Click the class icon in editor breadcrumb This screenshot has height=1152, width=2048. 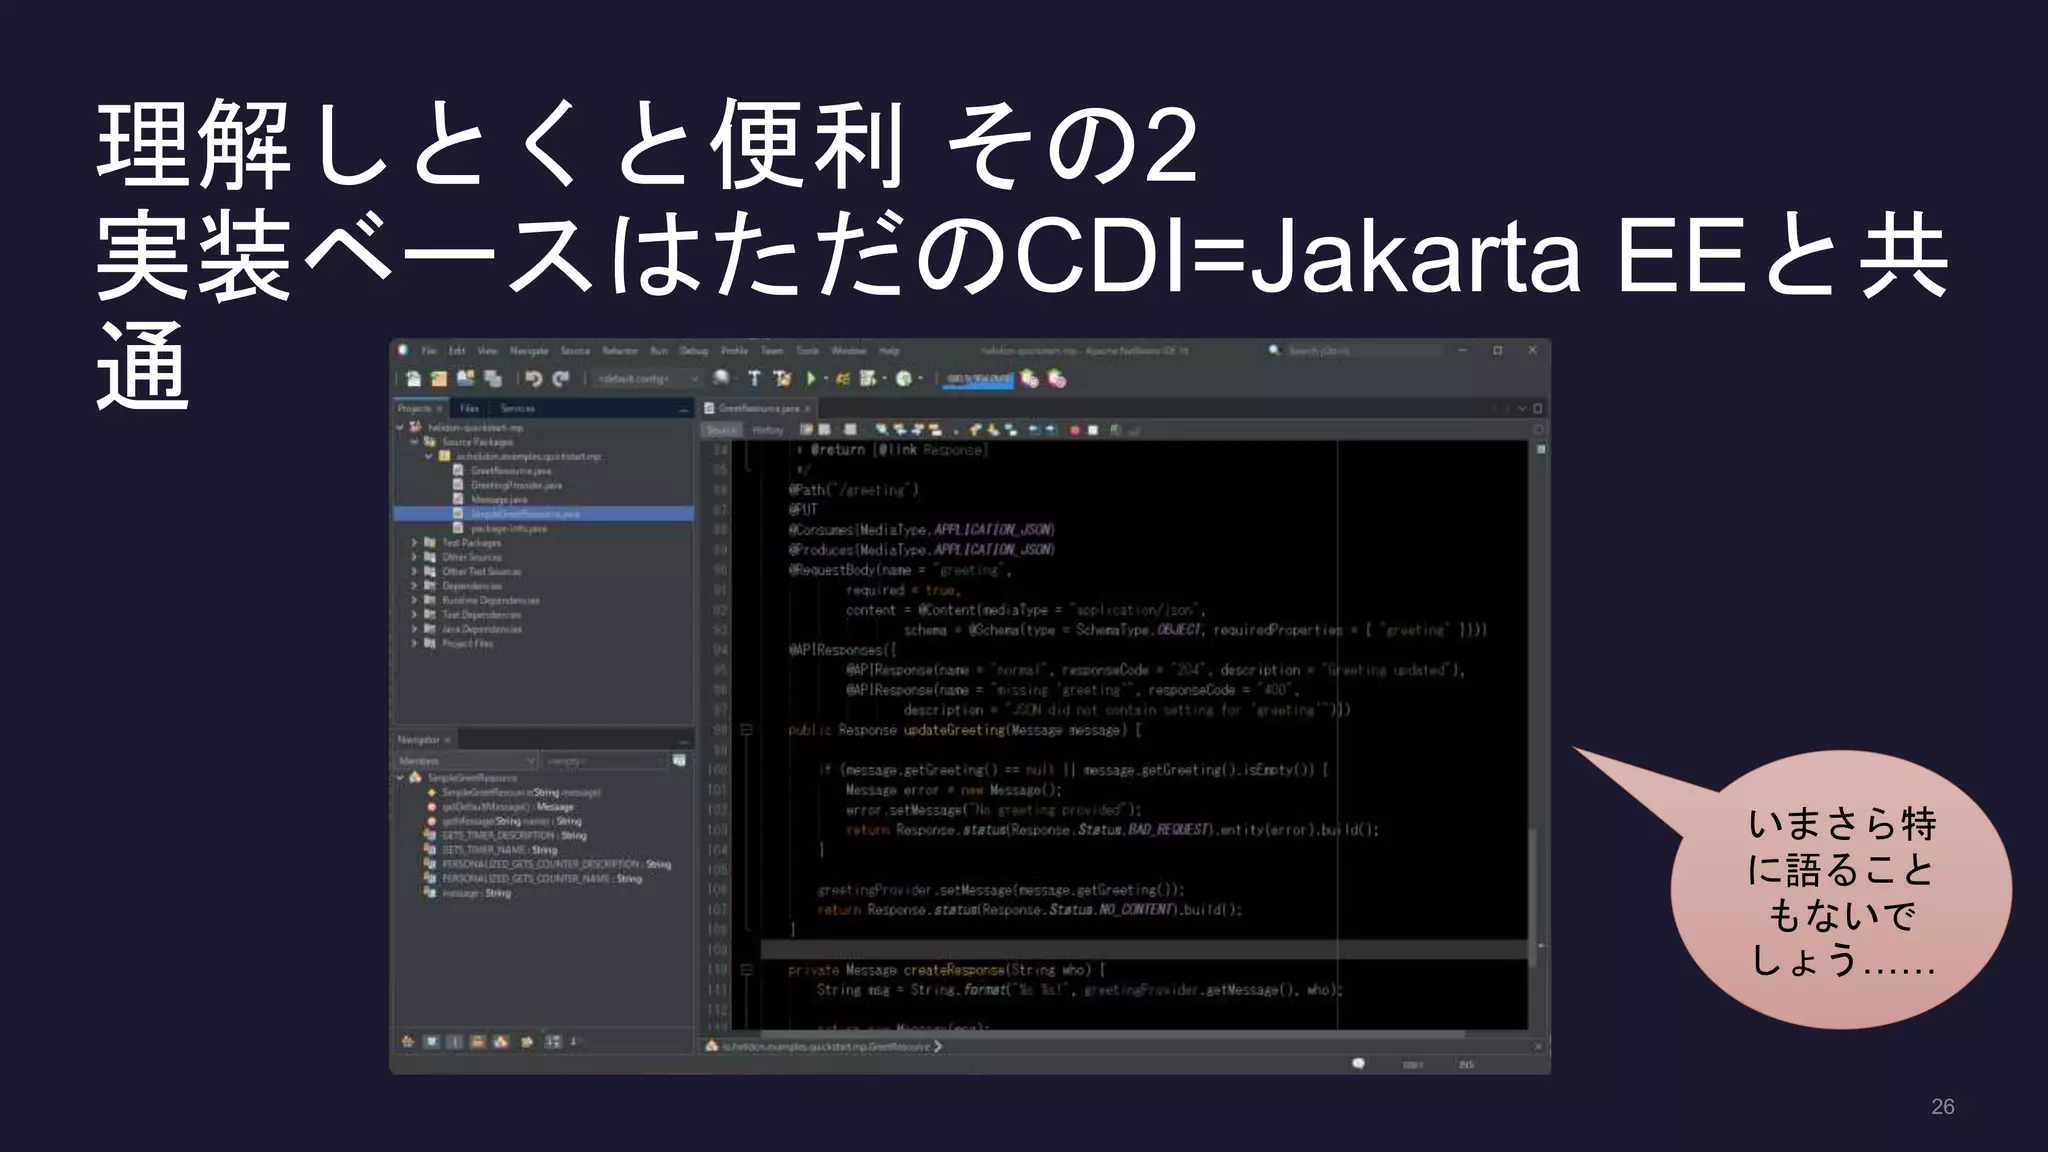(712, 1046)
